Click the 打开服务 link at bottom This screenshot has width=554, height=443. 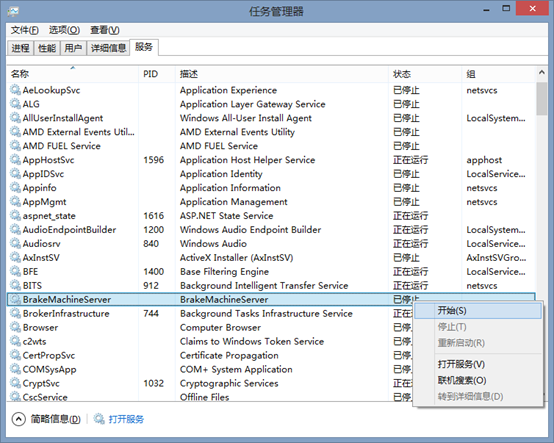pos(126,419)
